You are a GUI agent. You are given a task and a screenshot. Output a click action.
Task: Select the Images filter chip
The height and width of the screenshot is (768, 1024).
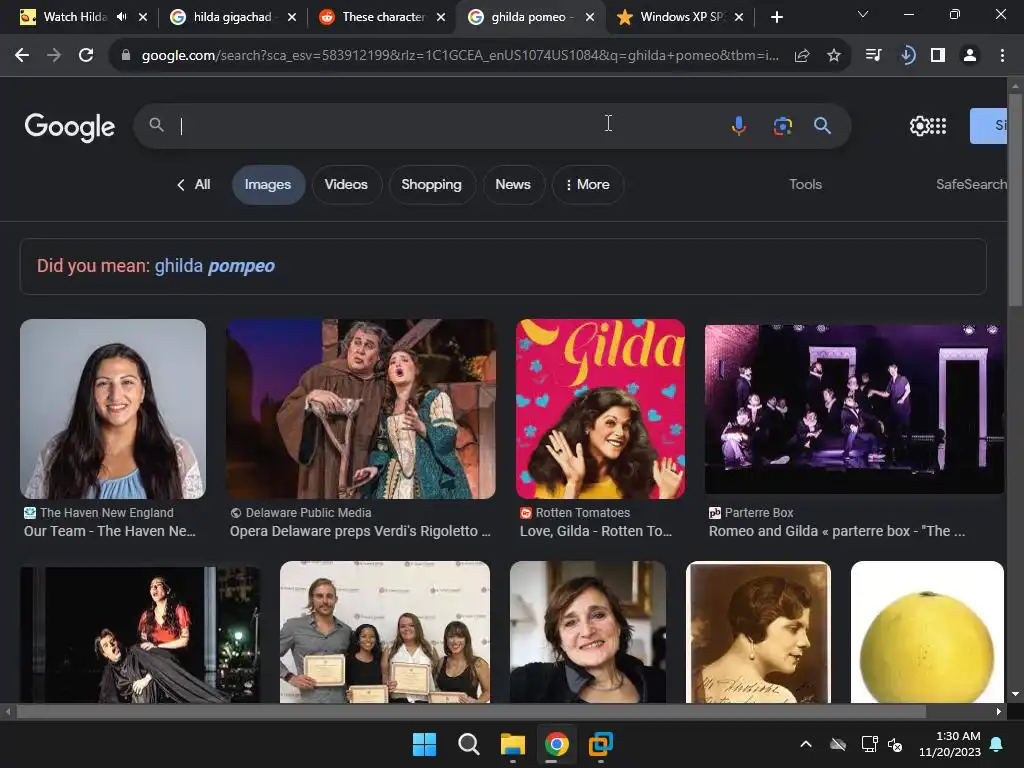coord(268,185)
